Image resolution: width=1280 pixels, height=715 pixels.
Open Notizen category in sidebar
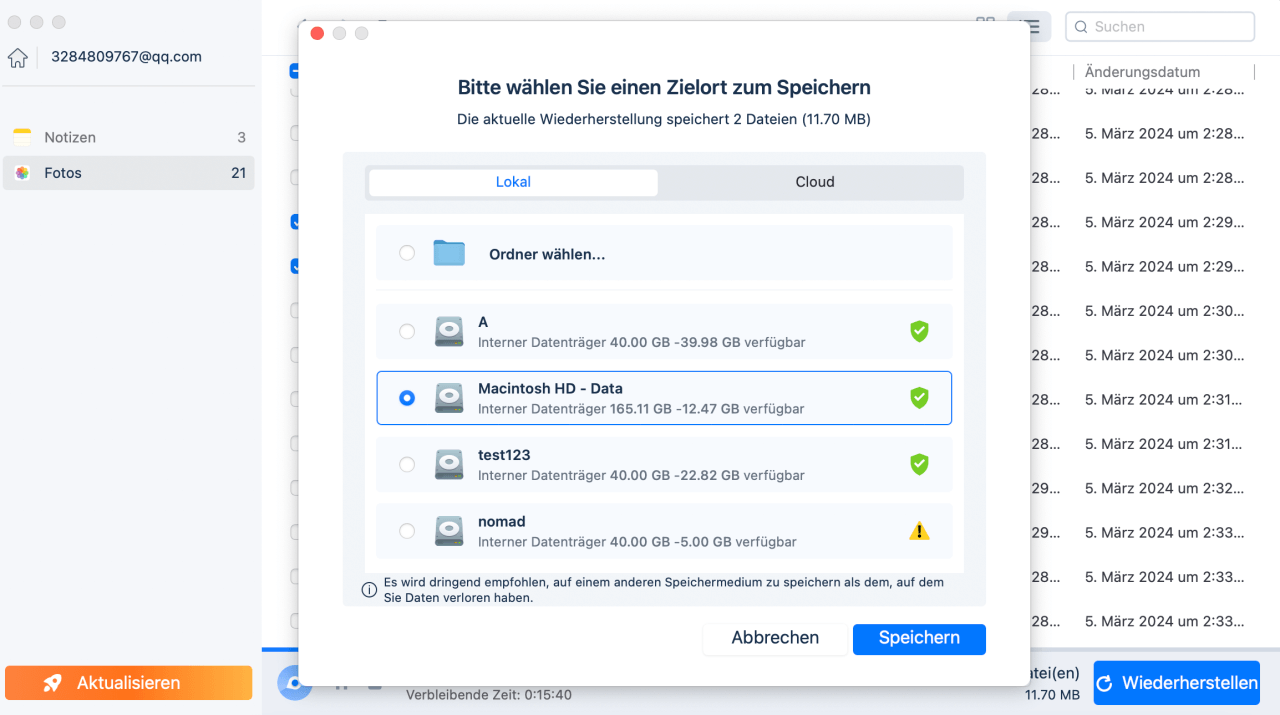(x=128, y=137)
